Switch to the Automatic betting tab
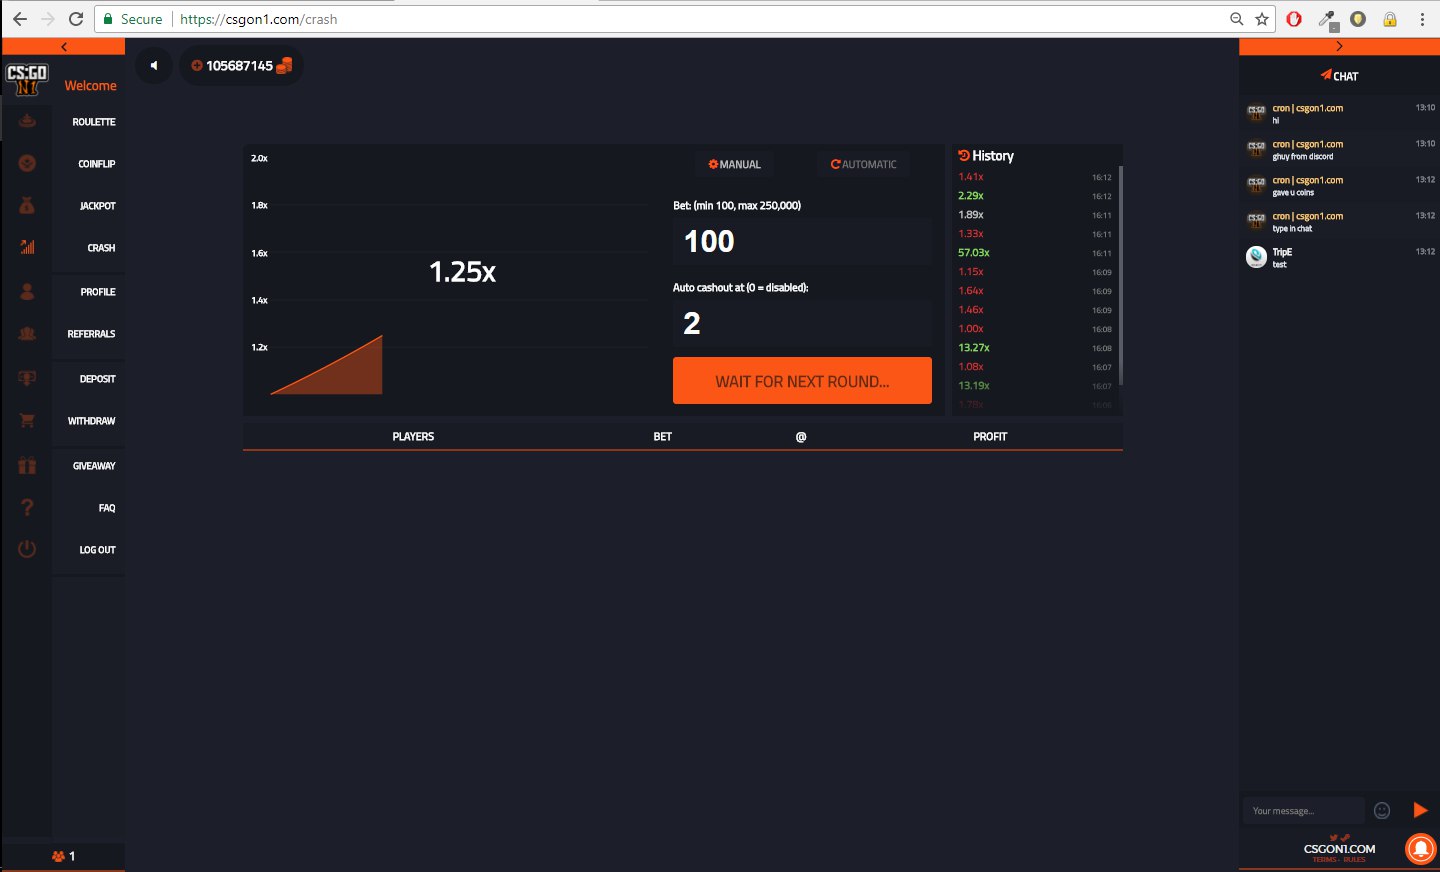 tap(863, 164)
